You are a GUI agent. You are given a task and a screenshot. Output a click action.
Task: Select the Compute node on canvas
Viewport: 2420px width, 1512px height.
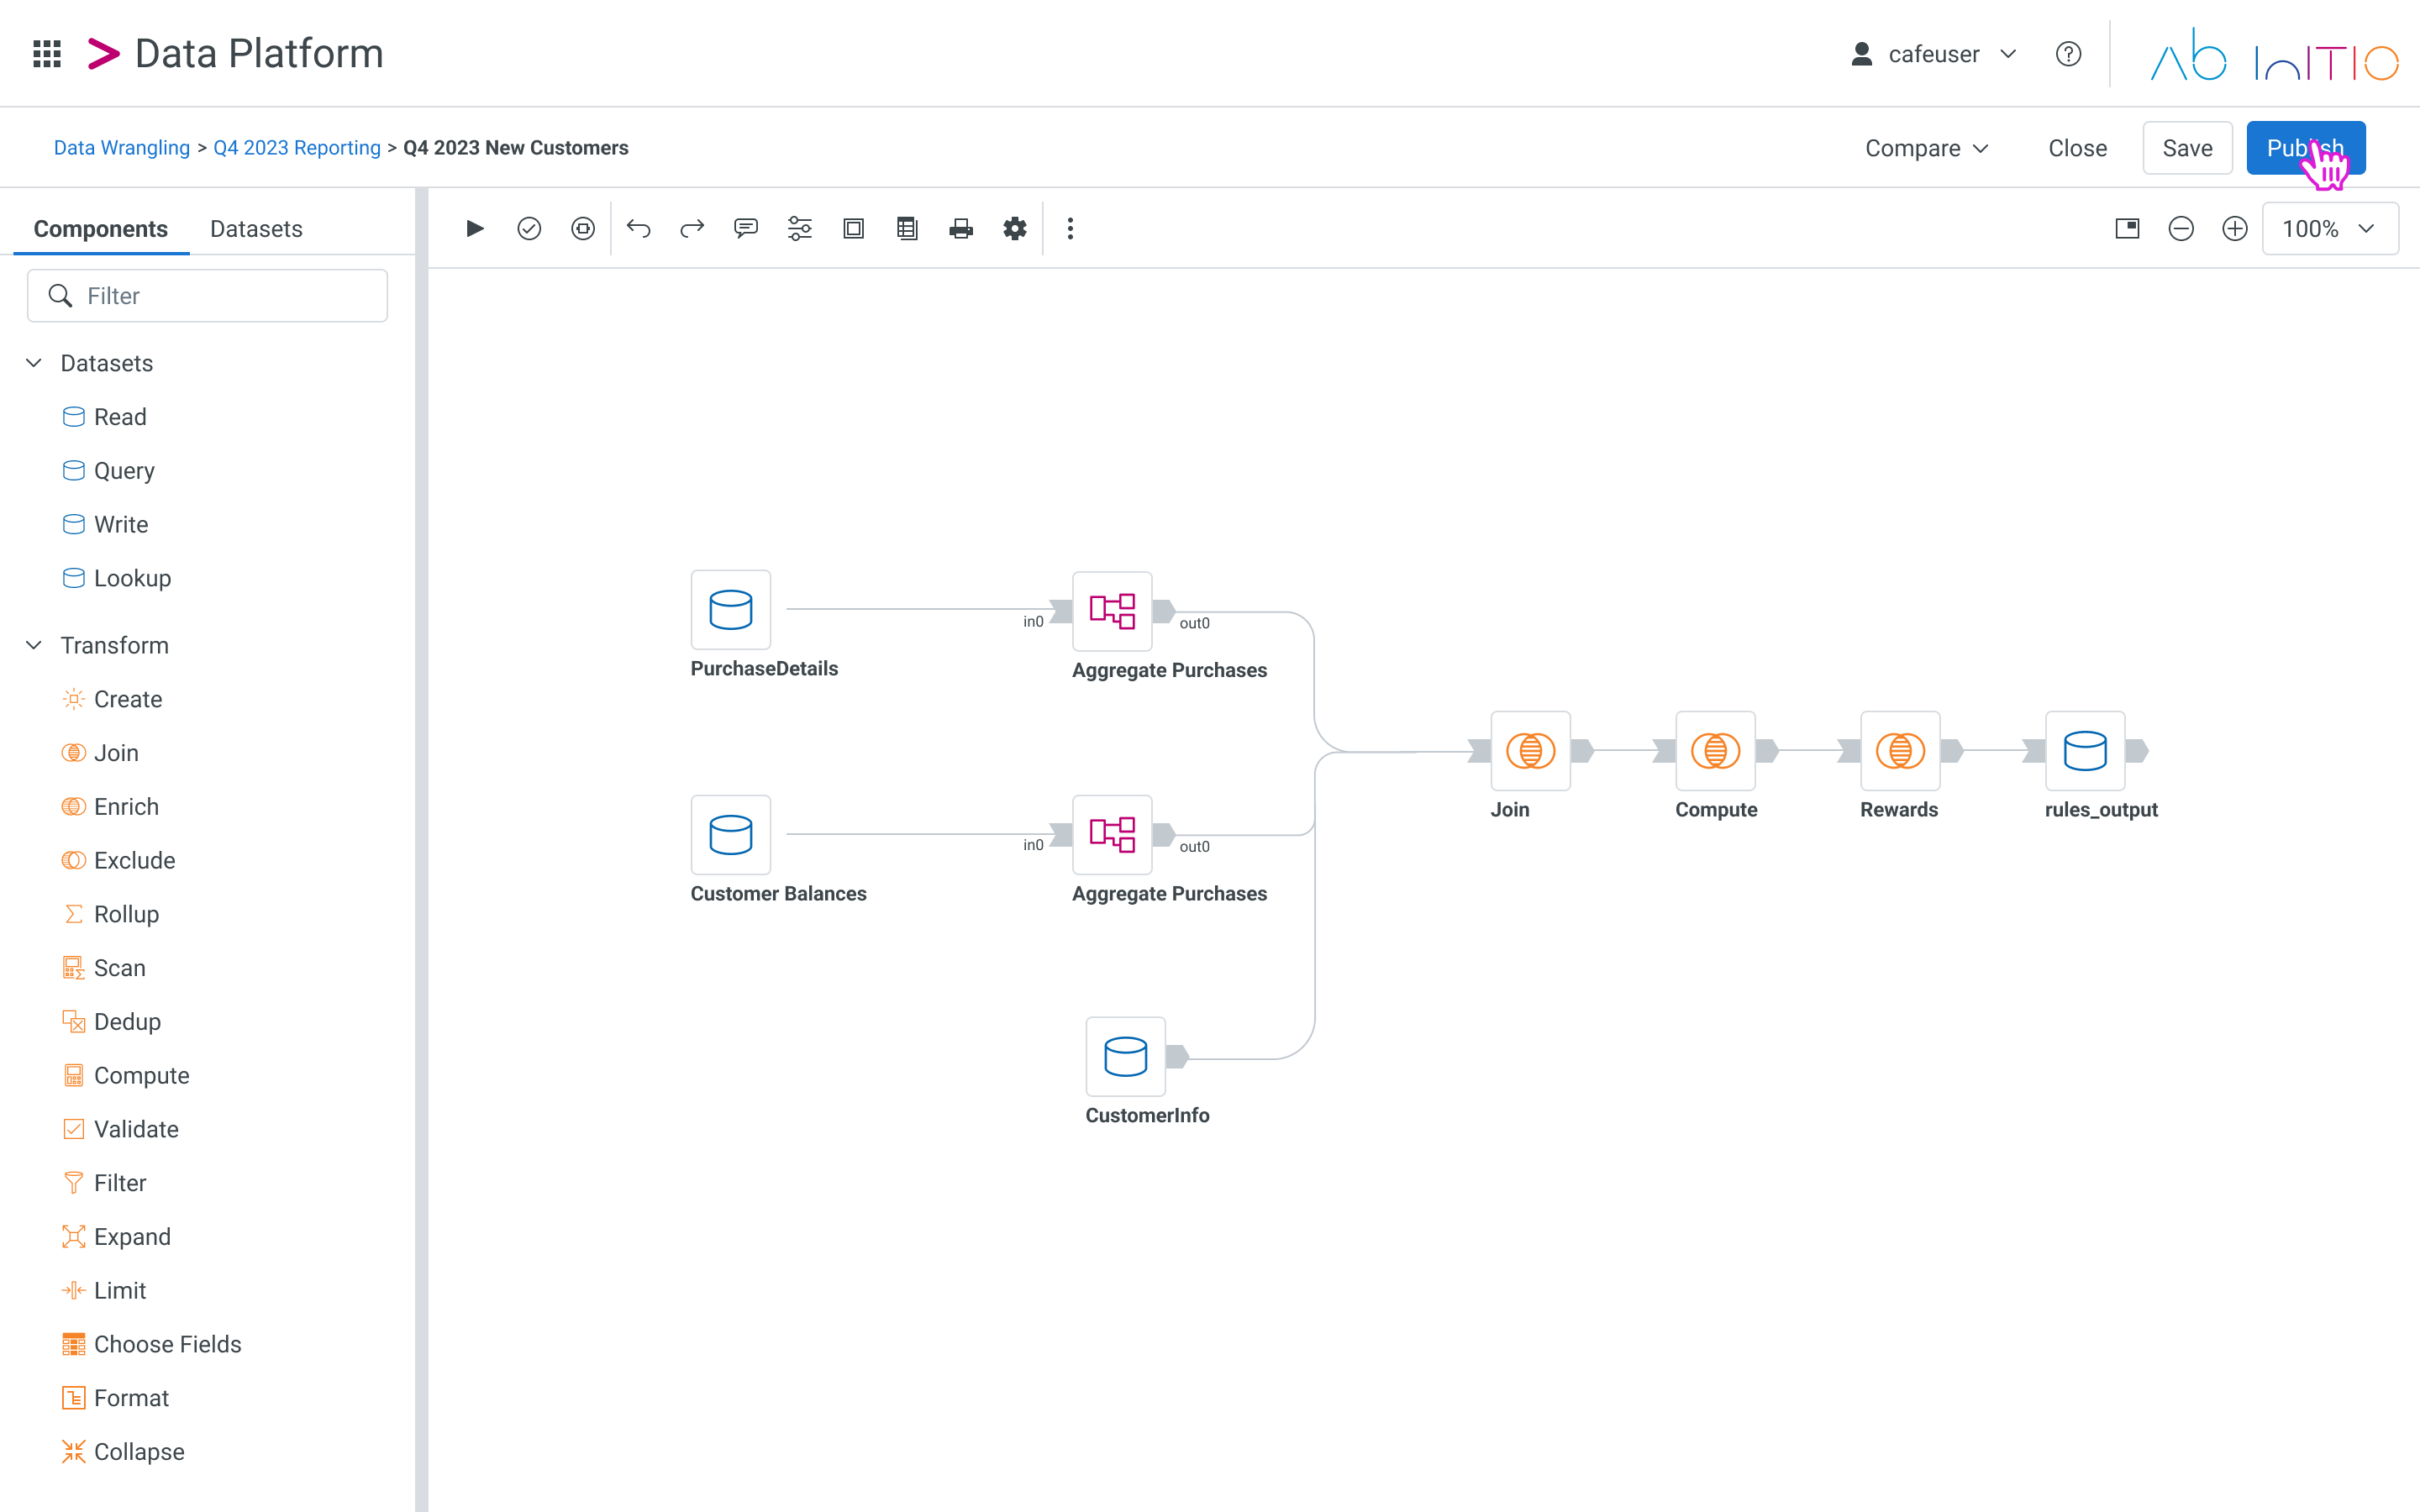1716,751
